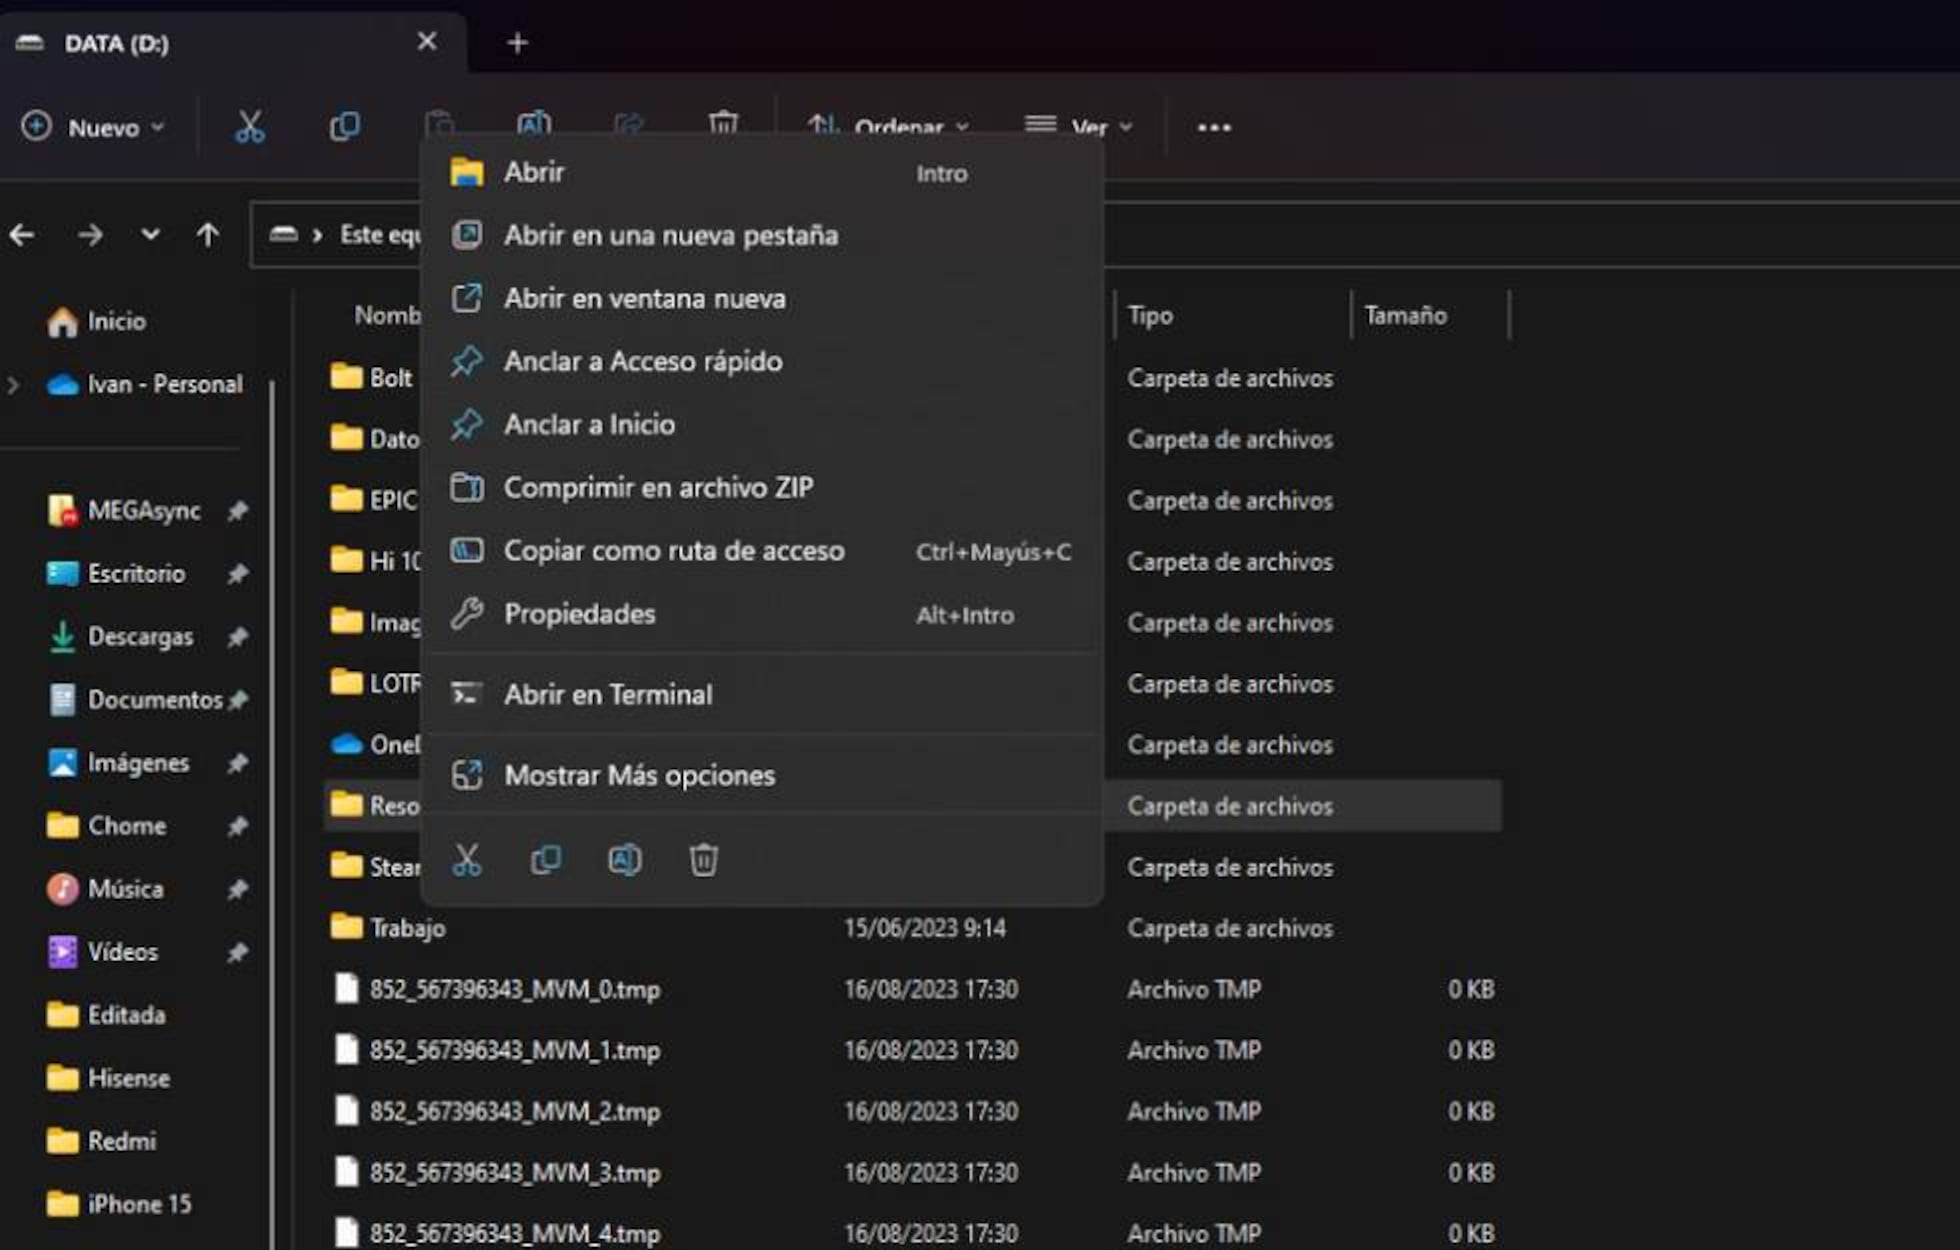Select Abrir from the context menu
This screenshot has height=1250, width=1960.
click(x=533, y=171)
